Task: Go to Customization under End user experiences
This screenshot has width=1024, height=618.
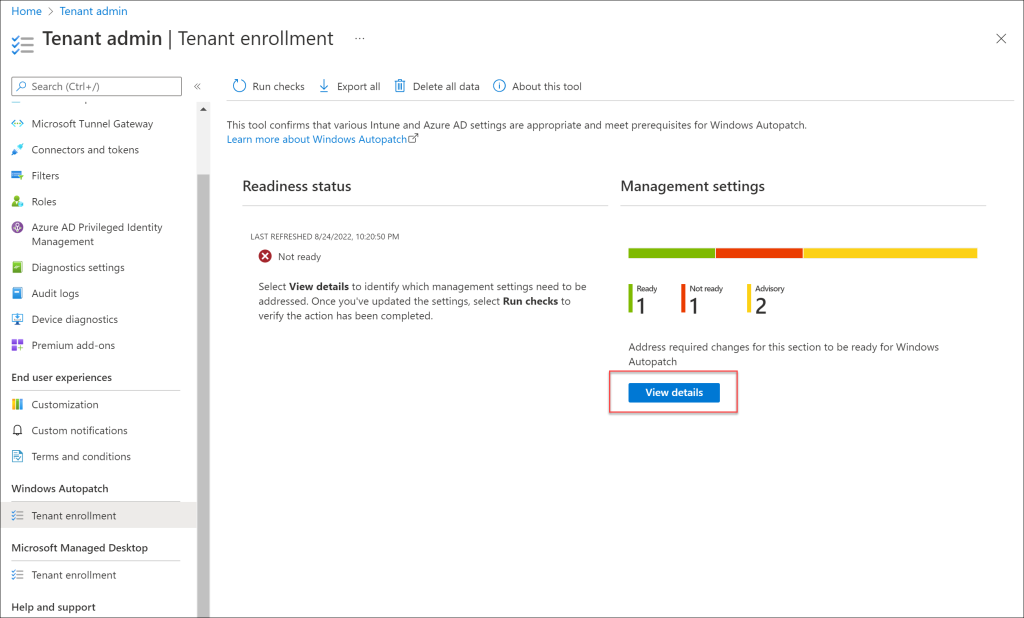Action: point(65,404)
